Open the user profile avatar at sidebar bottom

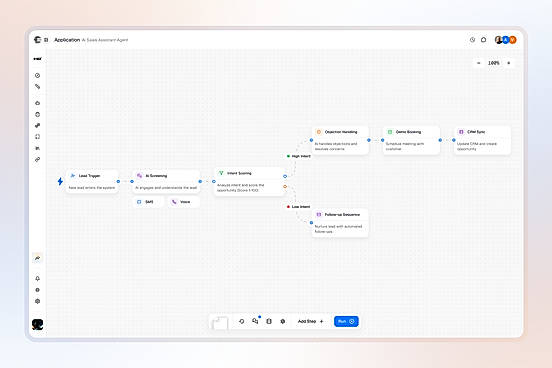(x=38, y=324)
